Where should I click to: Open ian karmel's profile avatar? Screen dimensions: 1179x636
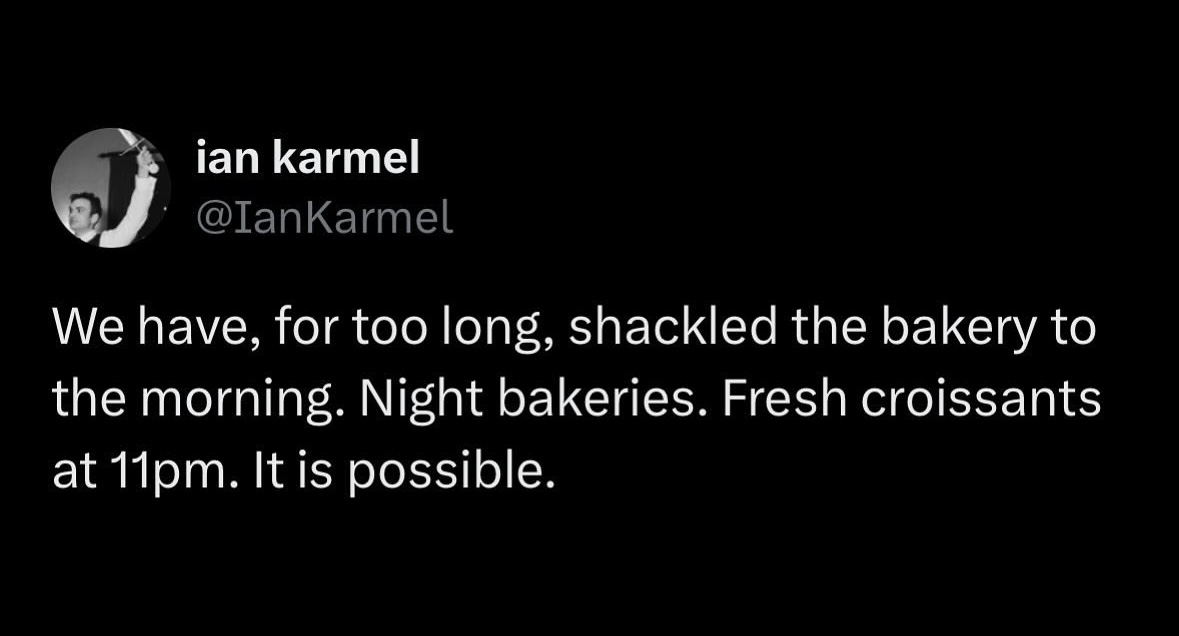click(x=110, y=187)
